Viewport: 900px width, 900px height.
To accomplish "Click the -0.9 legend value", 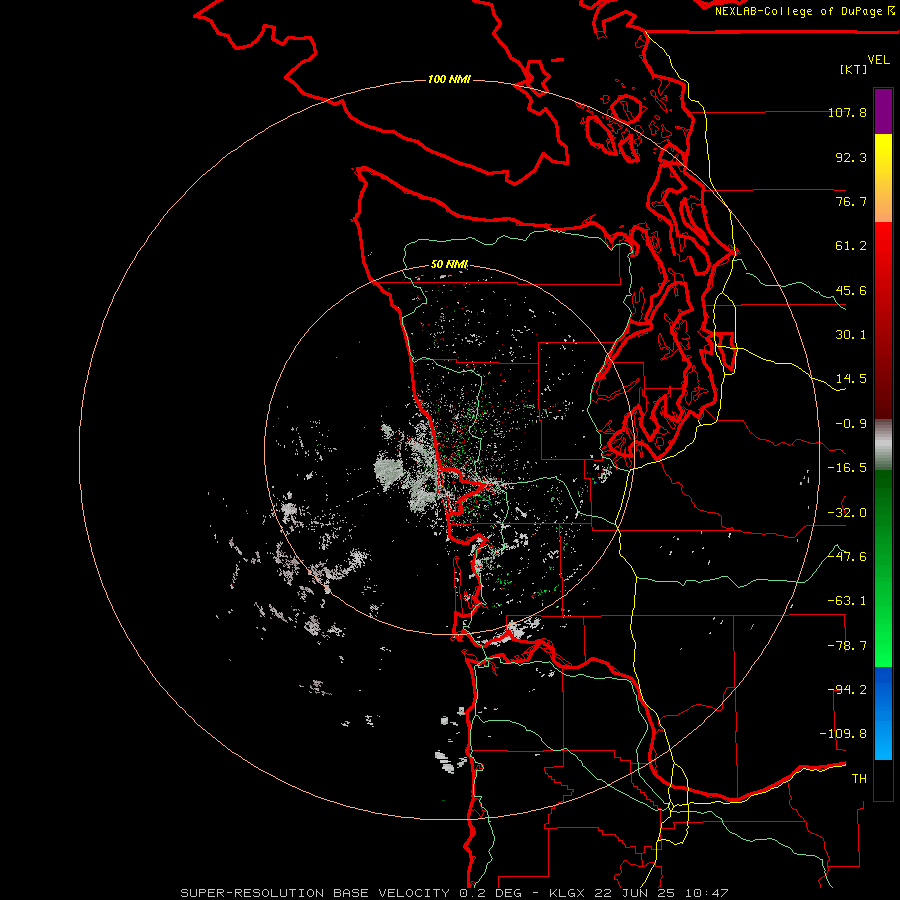I will [x=851, y=424].
